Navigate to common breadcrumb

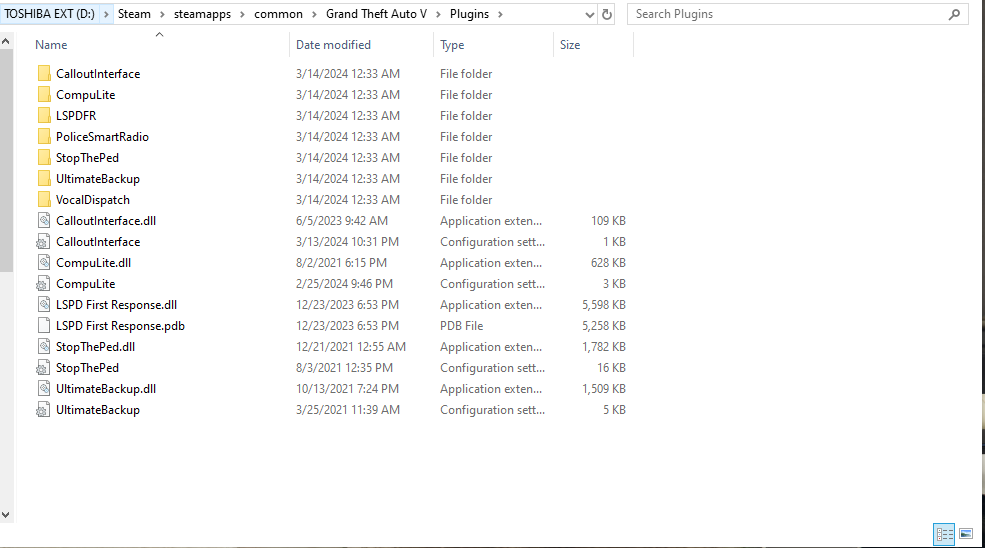pyautogui.click(x=278, y=14)
